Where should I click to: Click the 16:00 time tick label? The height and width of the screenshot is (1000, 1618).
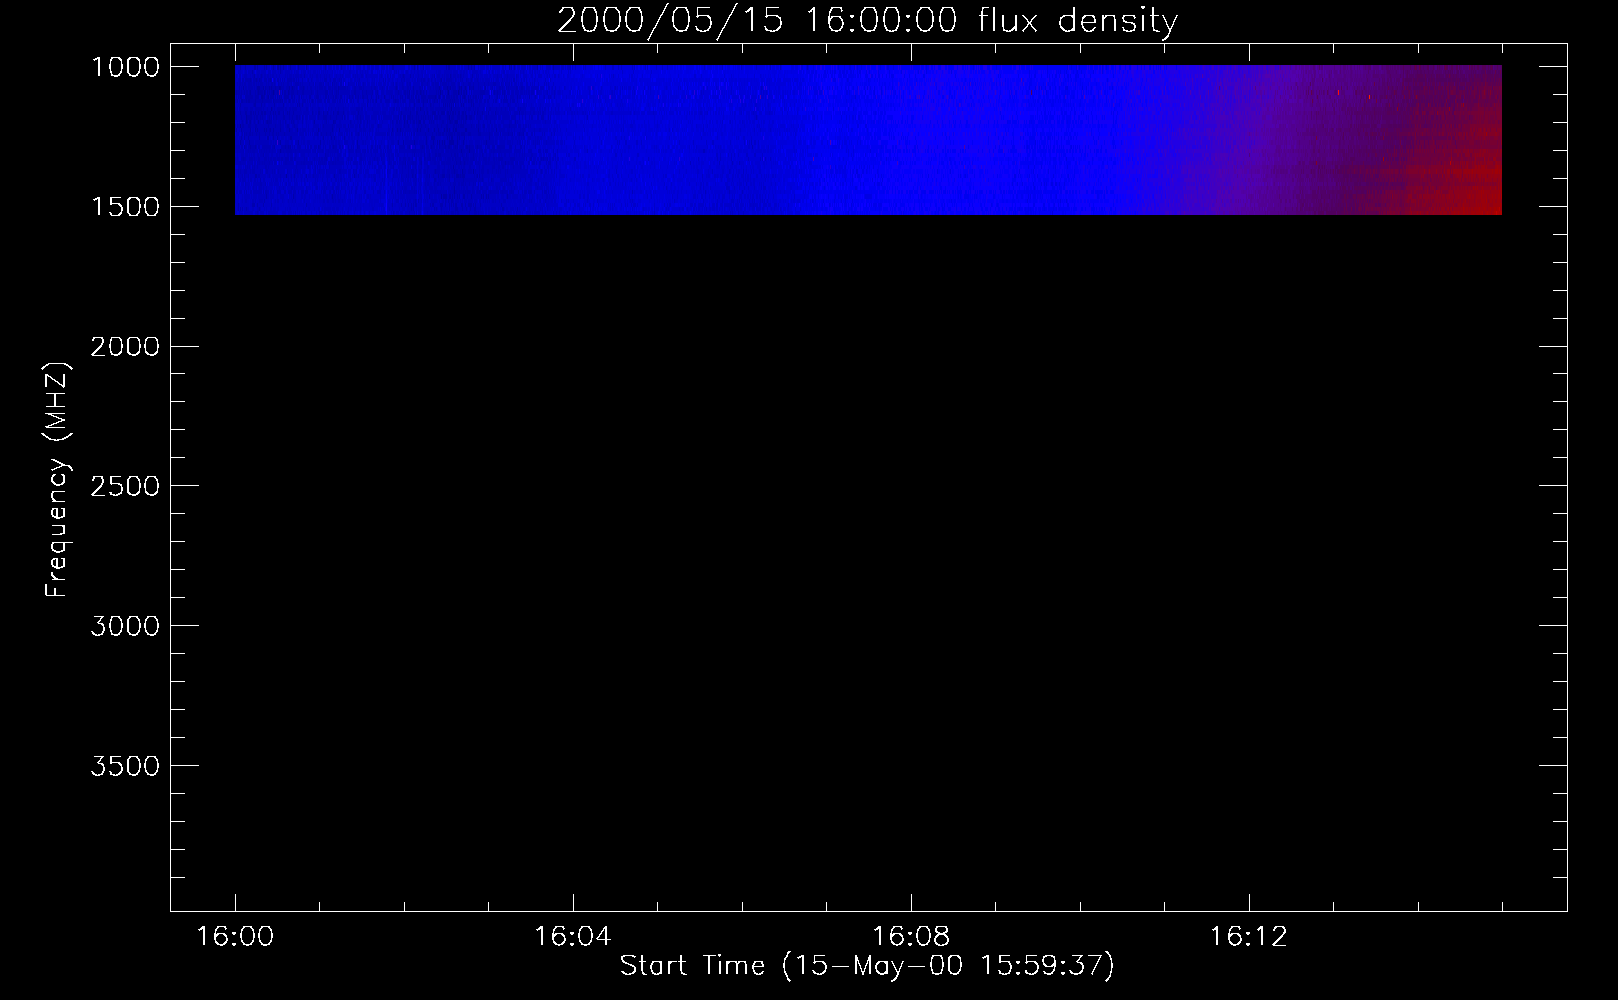pos(235,937)
